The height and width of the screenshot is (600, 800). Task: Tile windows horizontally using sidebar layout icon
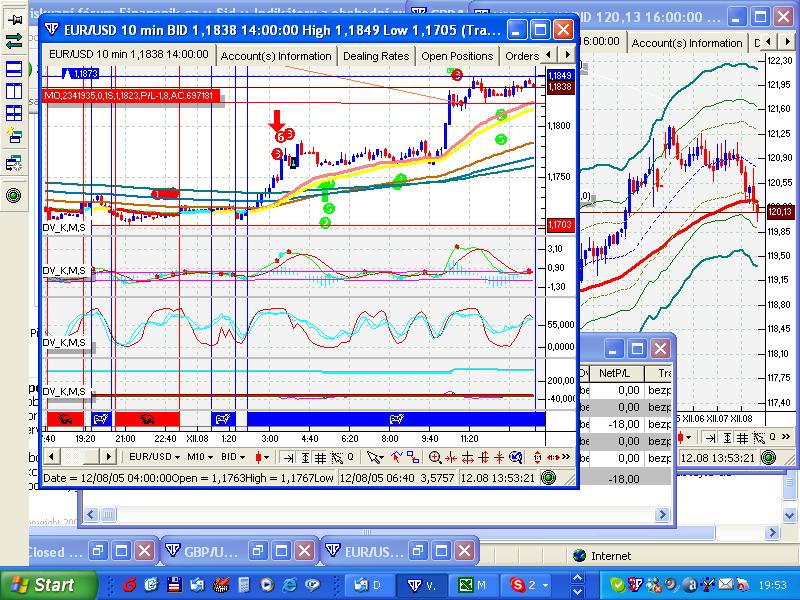pyautogui.click(x=14, y=68)
